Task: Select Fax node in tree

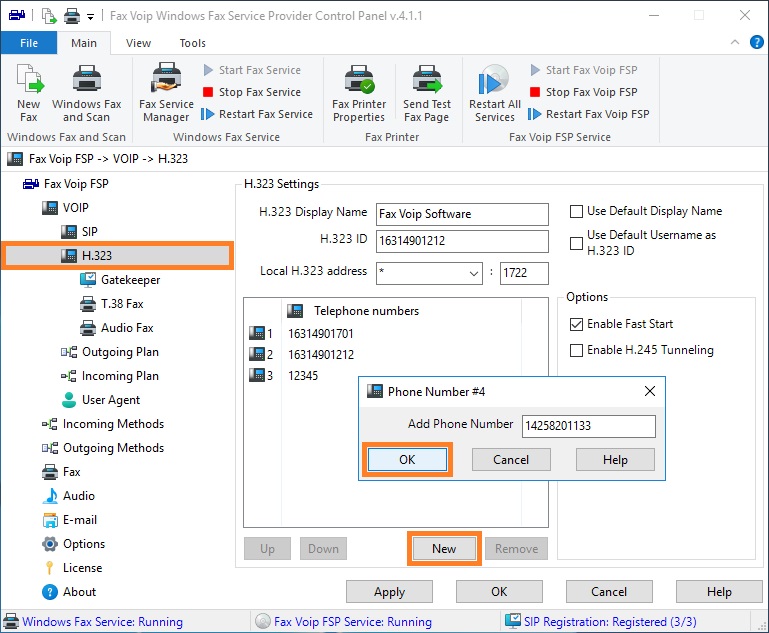Action: click(x=61, y=472)
